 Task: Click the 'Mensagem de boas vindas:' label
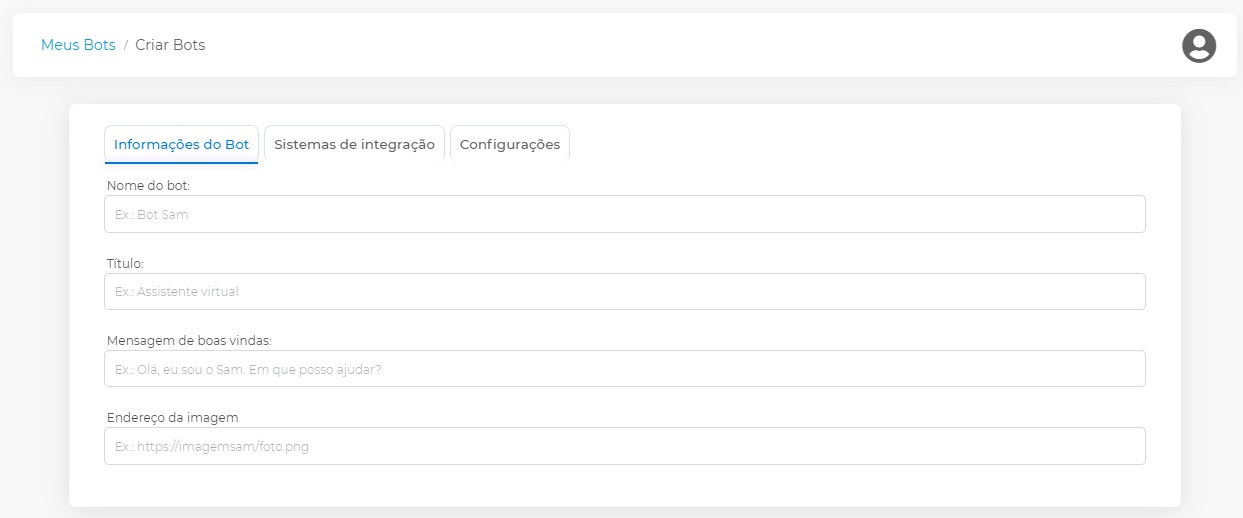(182, 340)
